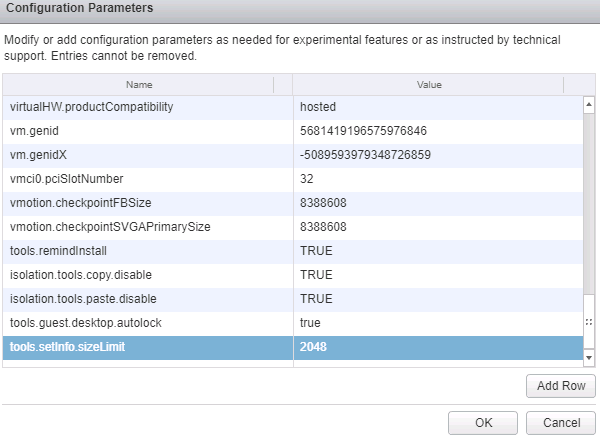Click the isolation.tools.paste.disable value cell
Viewport: 600px width, 441px height.
(316, 298)
